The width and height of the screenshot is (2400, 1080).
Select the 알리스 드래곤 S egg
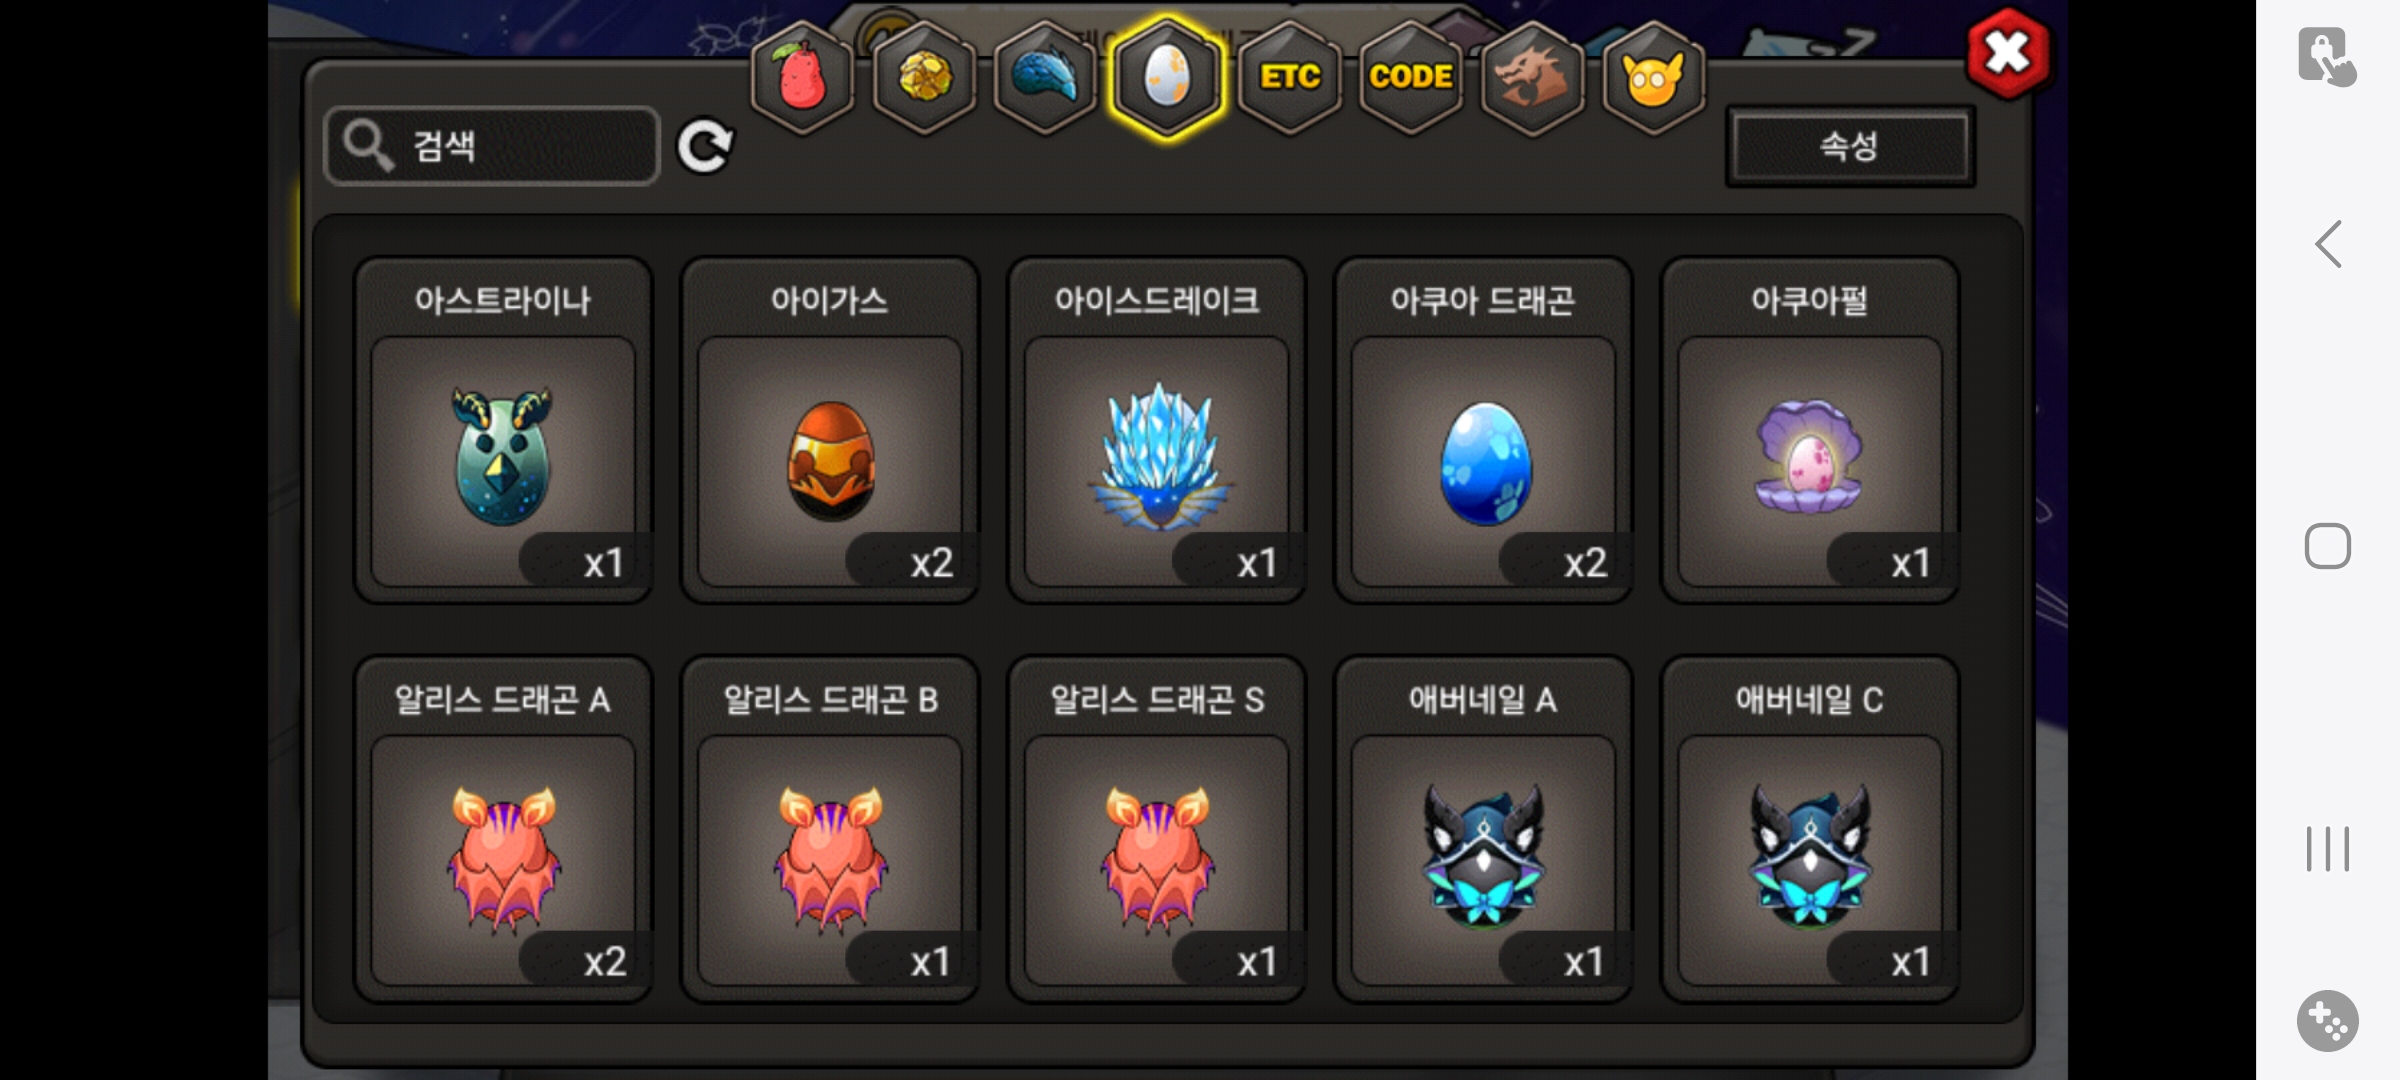pyautogui.click(x=1157, y=829)
